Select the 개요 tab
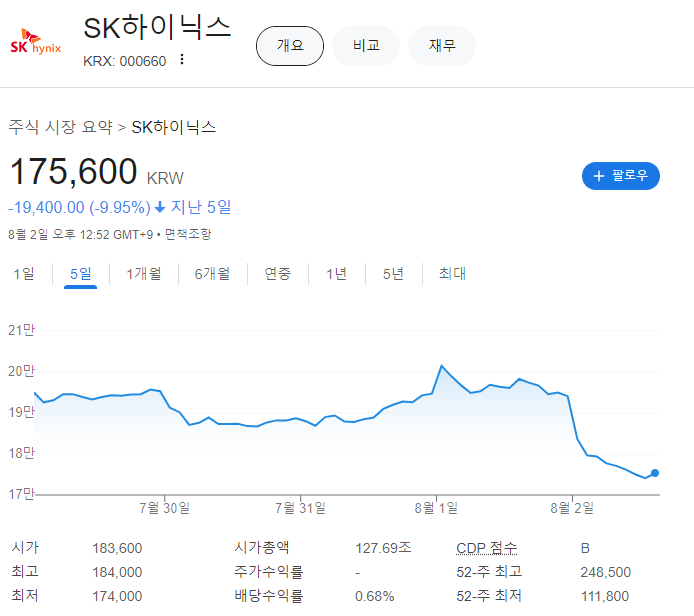The height and width of the screenshot is (616, 694). pos(290,46)
